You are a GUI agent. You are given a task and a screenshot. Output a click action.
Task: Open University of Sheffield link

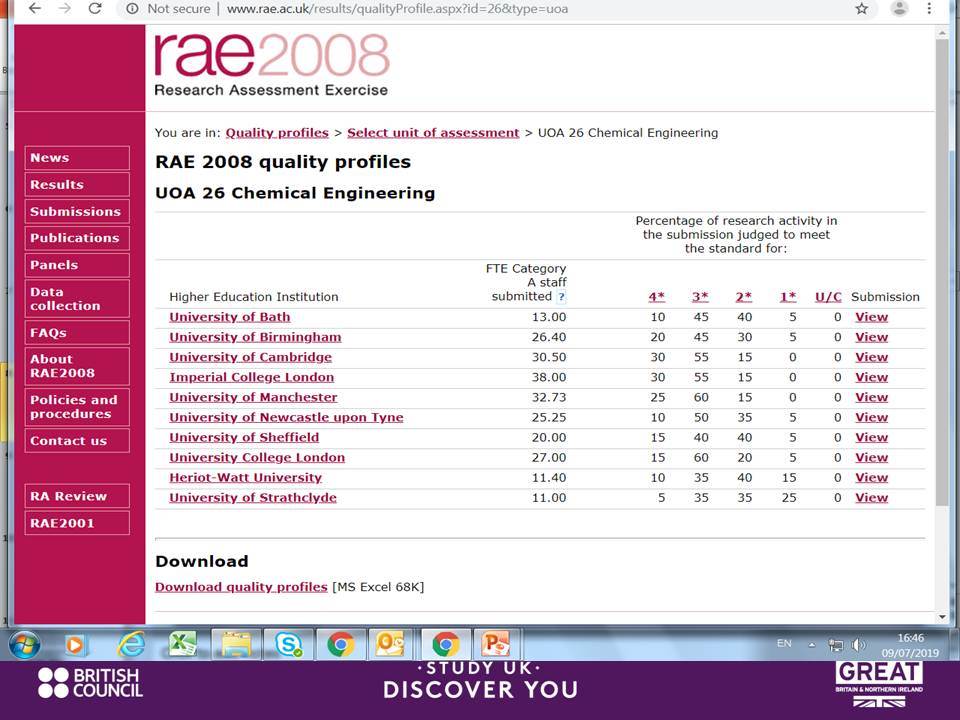click(244, 438)
